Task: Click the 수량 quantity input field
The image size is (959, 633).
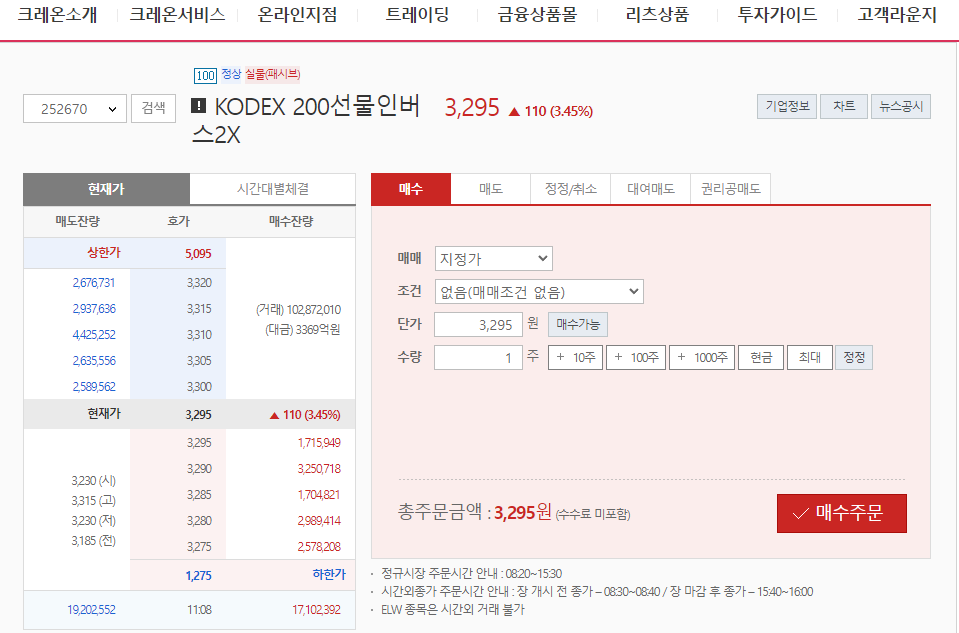Action: (x=478, y=358)
